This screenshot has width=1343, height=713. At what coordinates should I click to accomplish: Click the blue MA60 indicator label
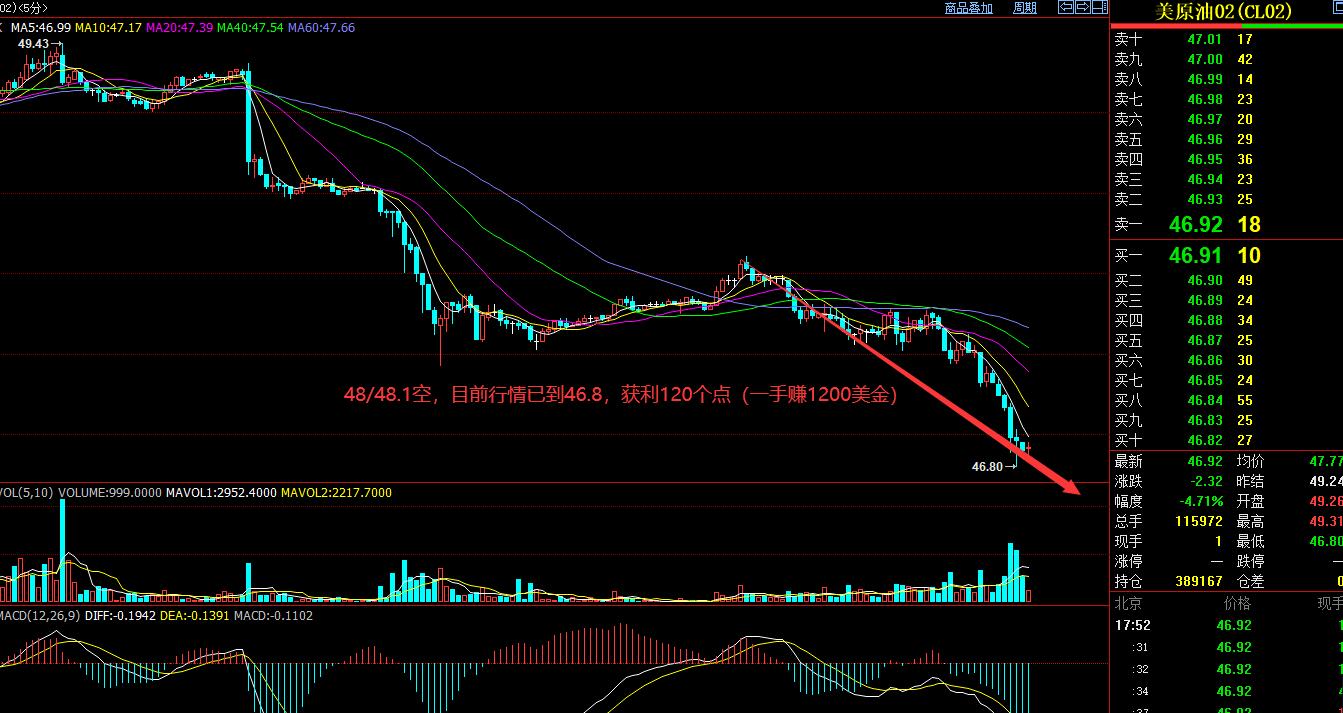click(321, 27)
